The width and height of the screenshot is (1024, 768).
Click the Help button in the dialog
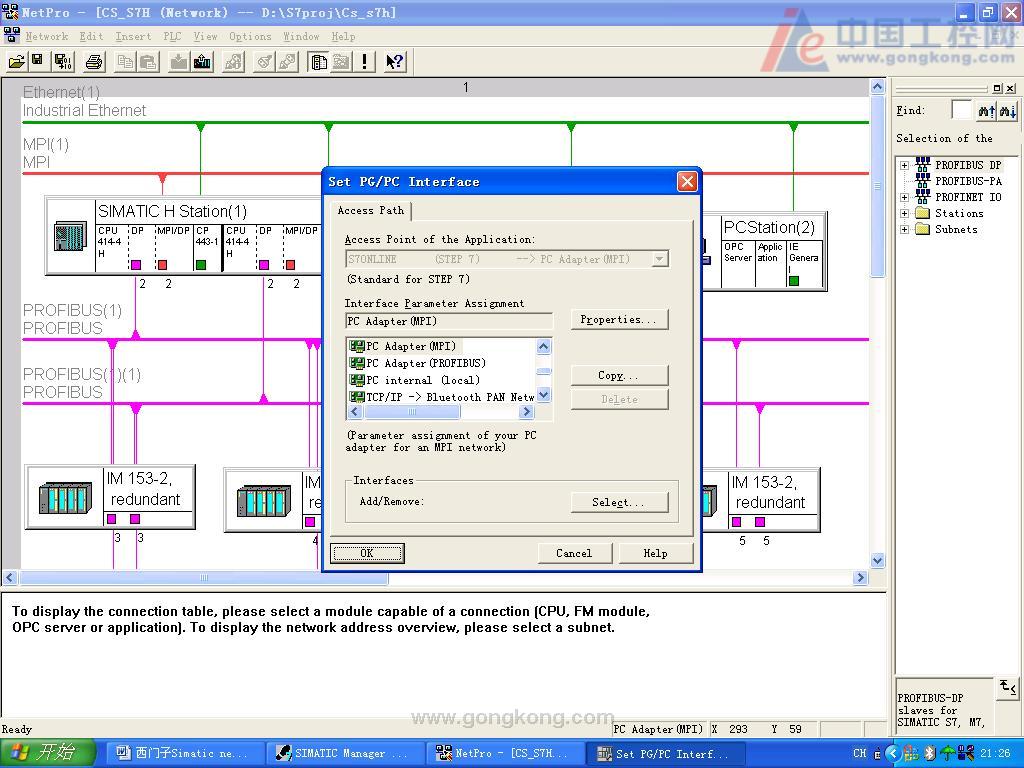point(656,553)
